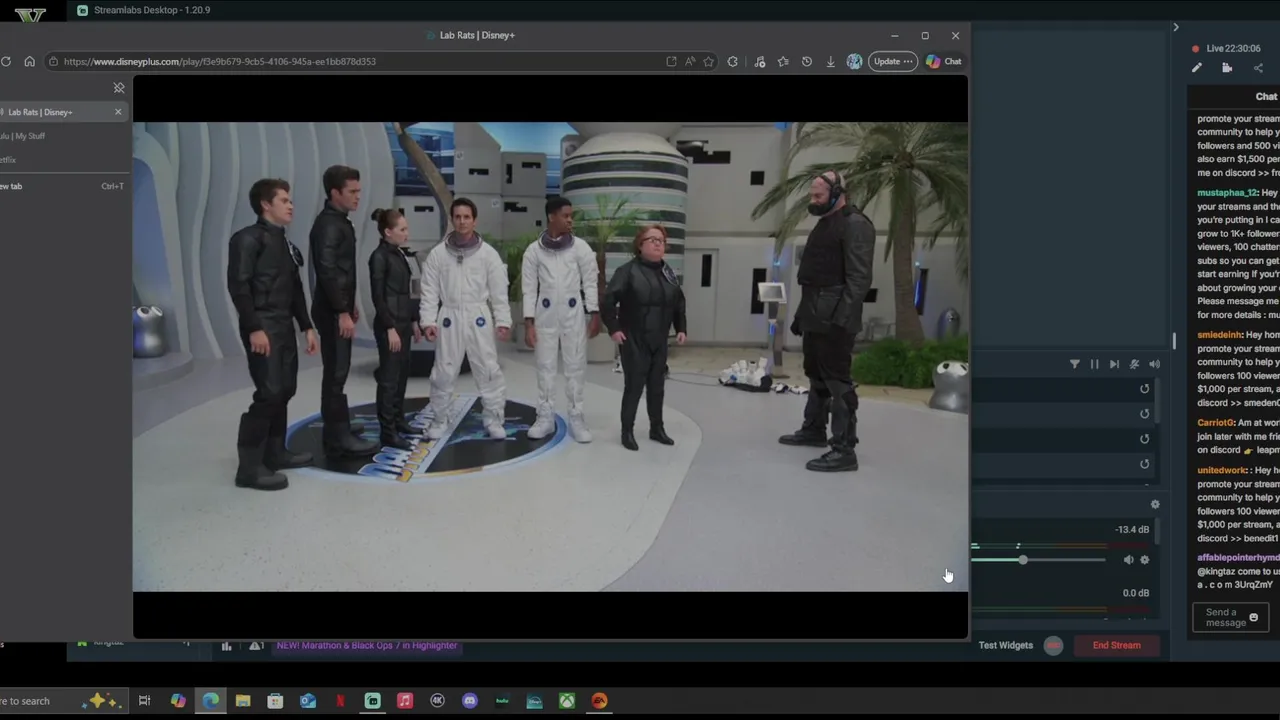Screen dimensions: 1280x720
Task: Open Xbox app from the taskbar
Action: tap(567, 701)
